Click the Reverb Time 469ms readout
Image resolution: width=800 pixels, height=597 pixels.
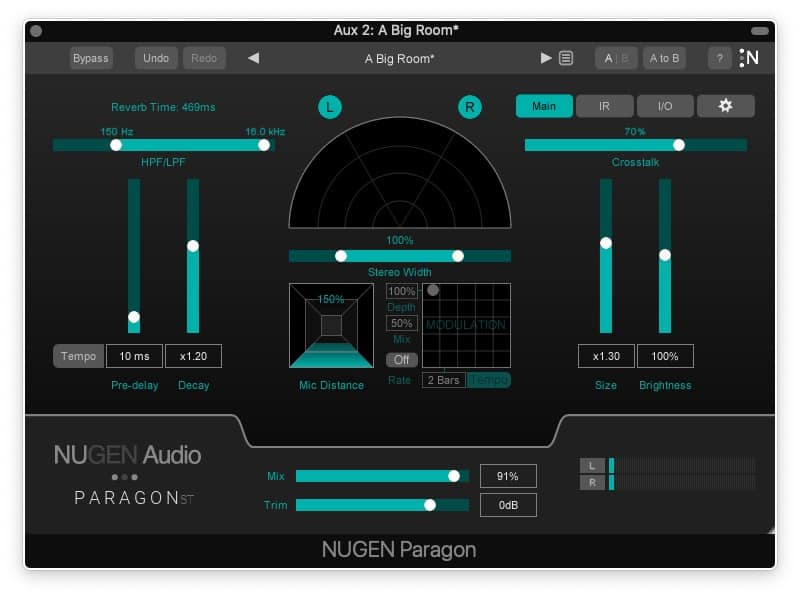(163, 107)
